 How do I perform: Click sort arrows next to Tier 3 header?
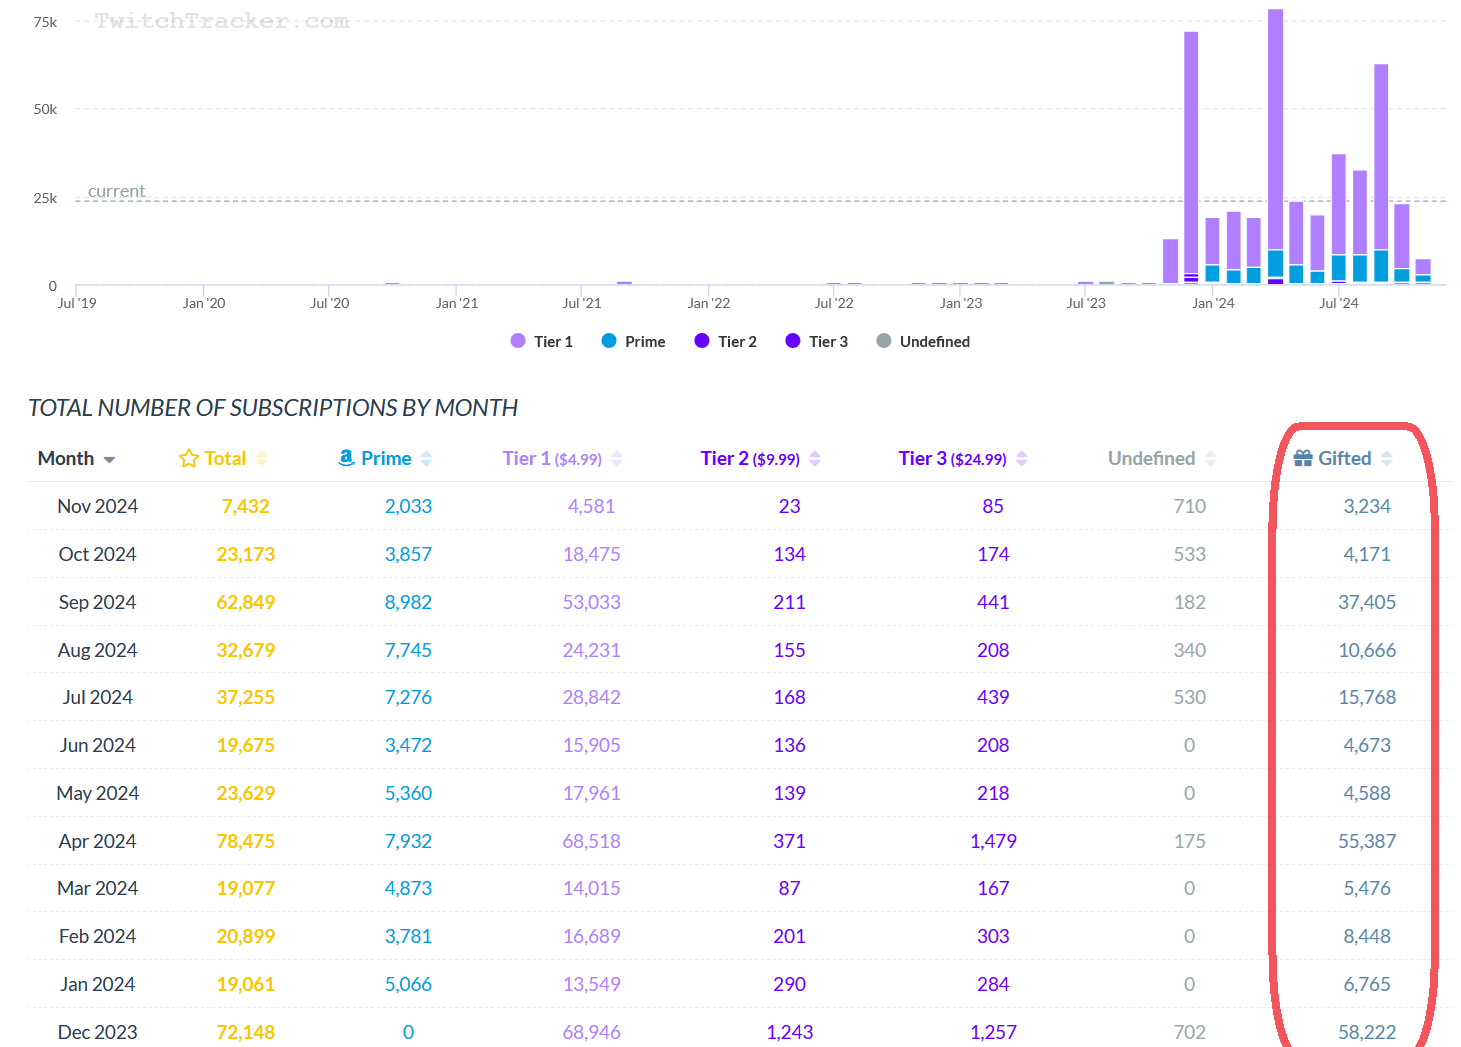point(1022,459)
